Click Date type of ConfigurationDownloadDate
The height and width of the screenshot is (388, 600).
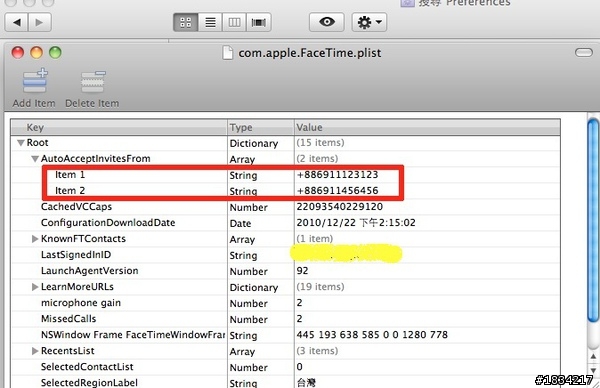(240, 223)
